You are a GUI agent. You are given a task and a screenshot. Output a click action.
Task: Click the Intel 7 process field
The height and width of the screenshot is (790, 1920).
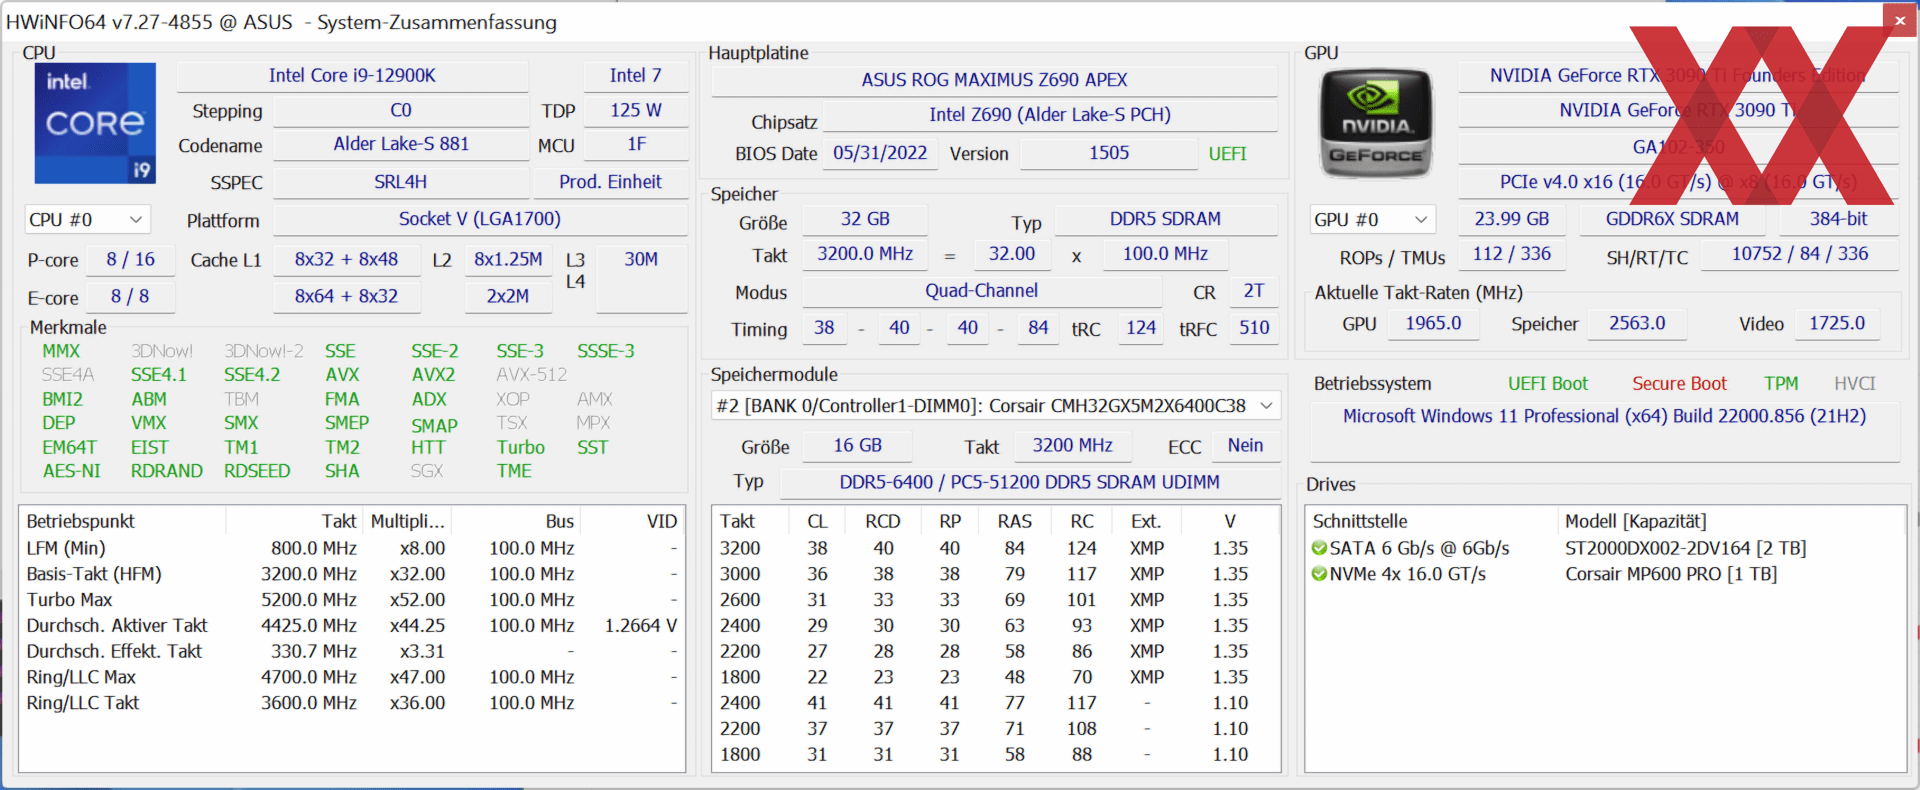click(x=636, y=76)
